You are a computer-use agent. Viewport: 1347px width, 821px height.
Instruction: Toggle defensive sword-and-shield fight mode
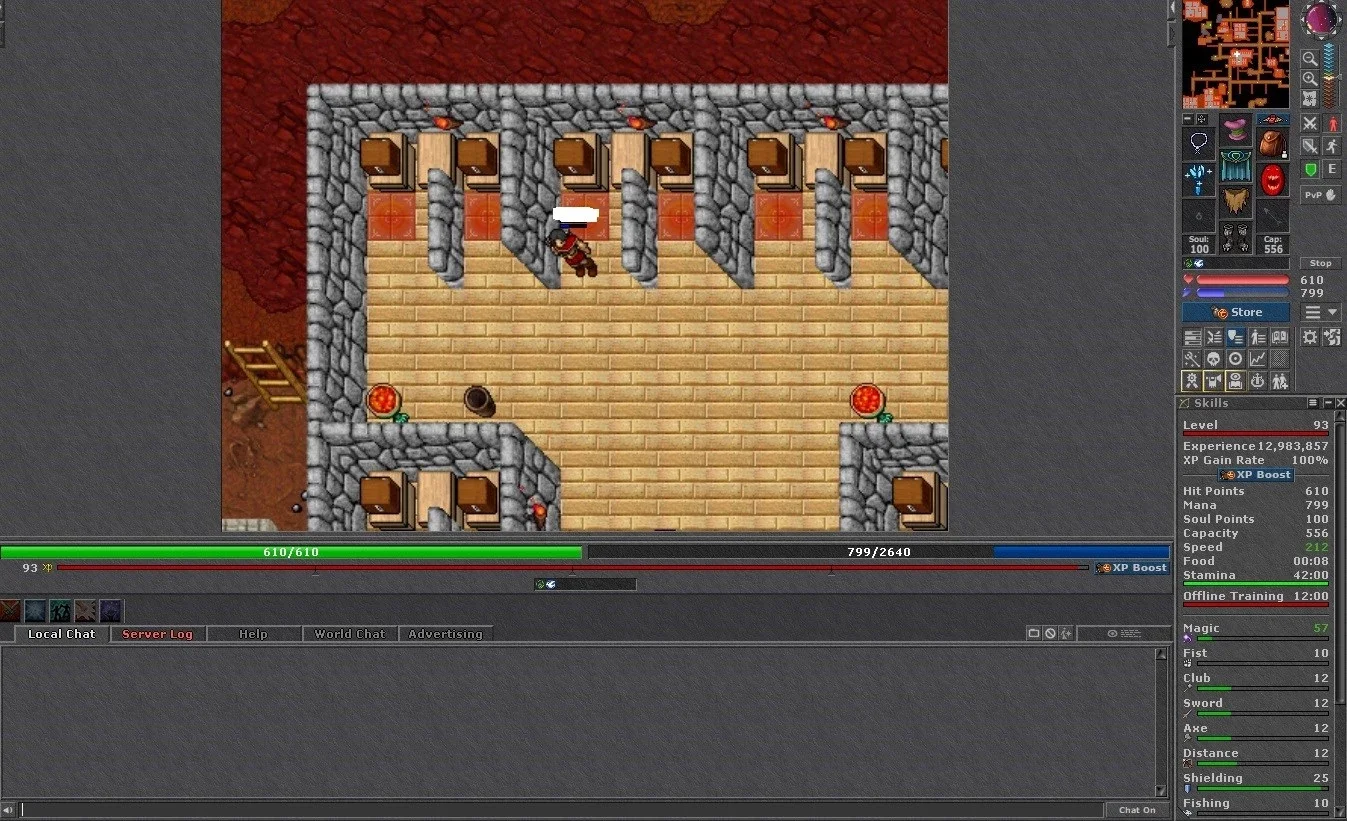click(1309, 145)
